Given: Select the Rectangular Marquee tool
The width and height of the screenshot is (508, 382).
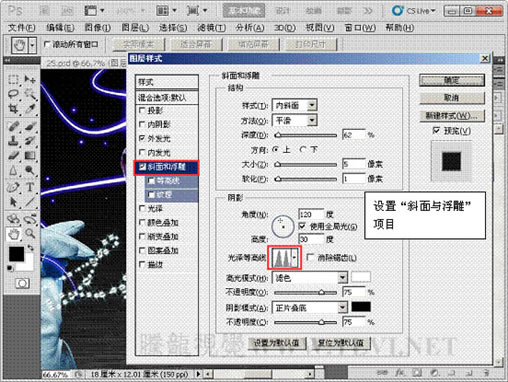Looking at the screenshot, I should [13, 80].
